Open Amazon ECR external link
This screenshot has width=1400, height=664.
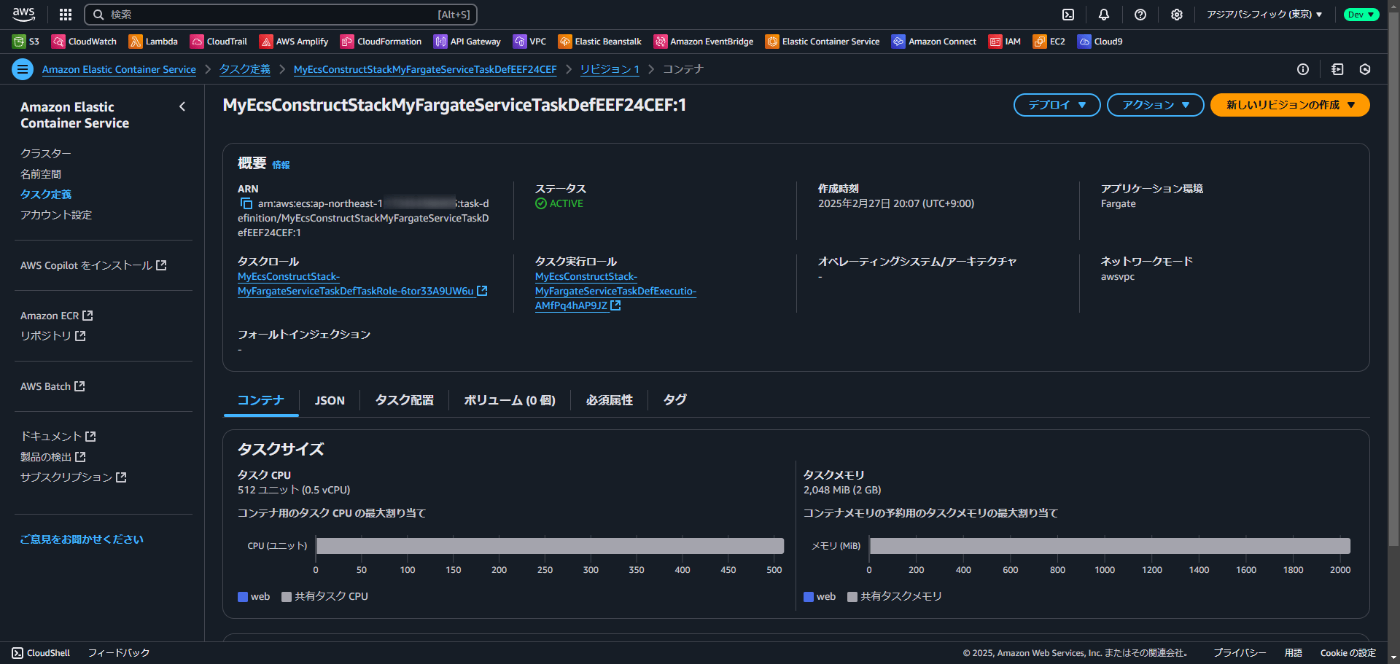pos(56,316)
